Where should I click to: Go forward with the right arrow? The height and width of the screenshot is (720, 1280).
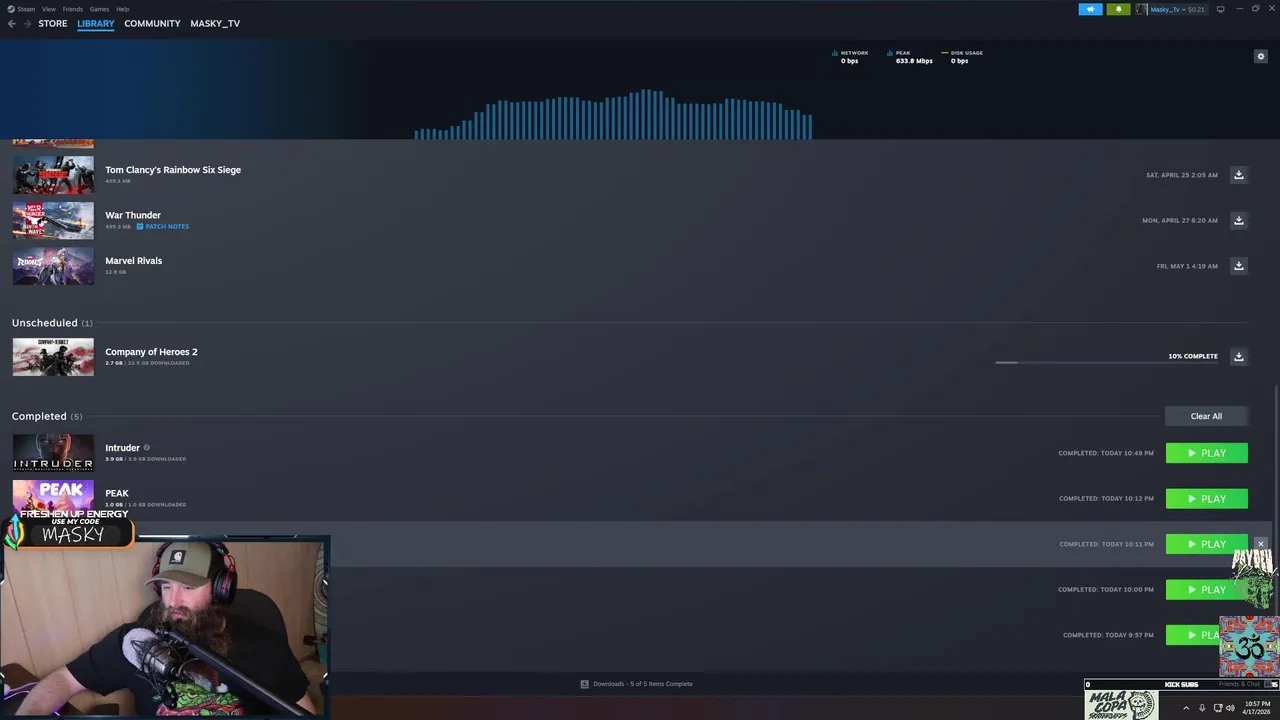[x=28, y=23]
